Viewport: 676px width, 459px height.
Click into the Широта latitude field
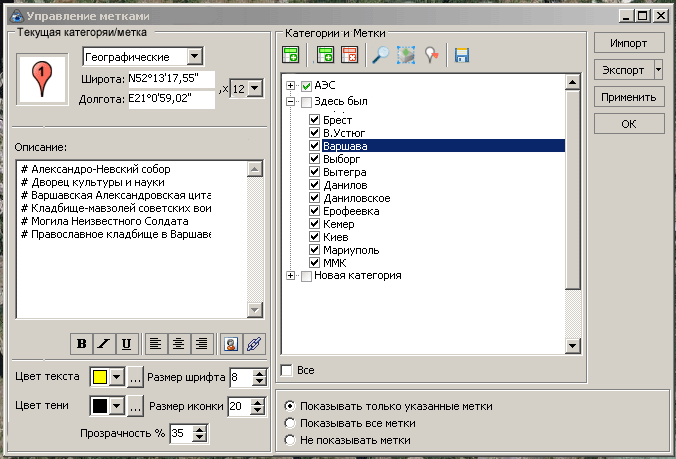tap(170, 78)
